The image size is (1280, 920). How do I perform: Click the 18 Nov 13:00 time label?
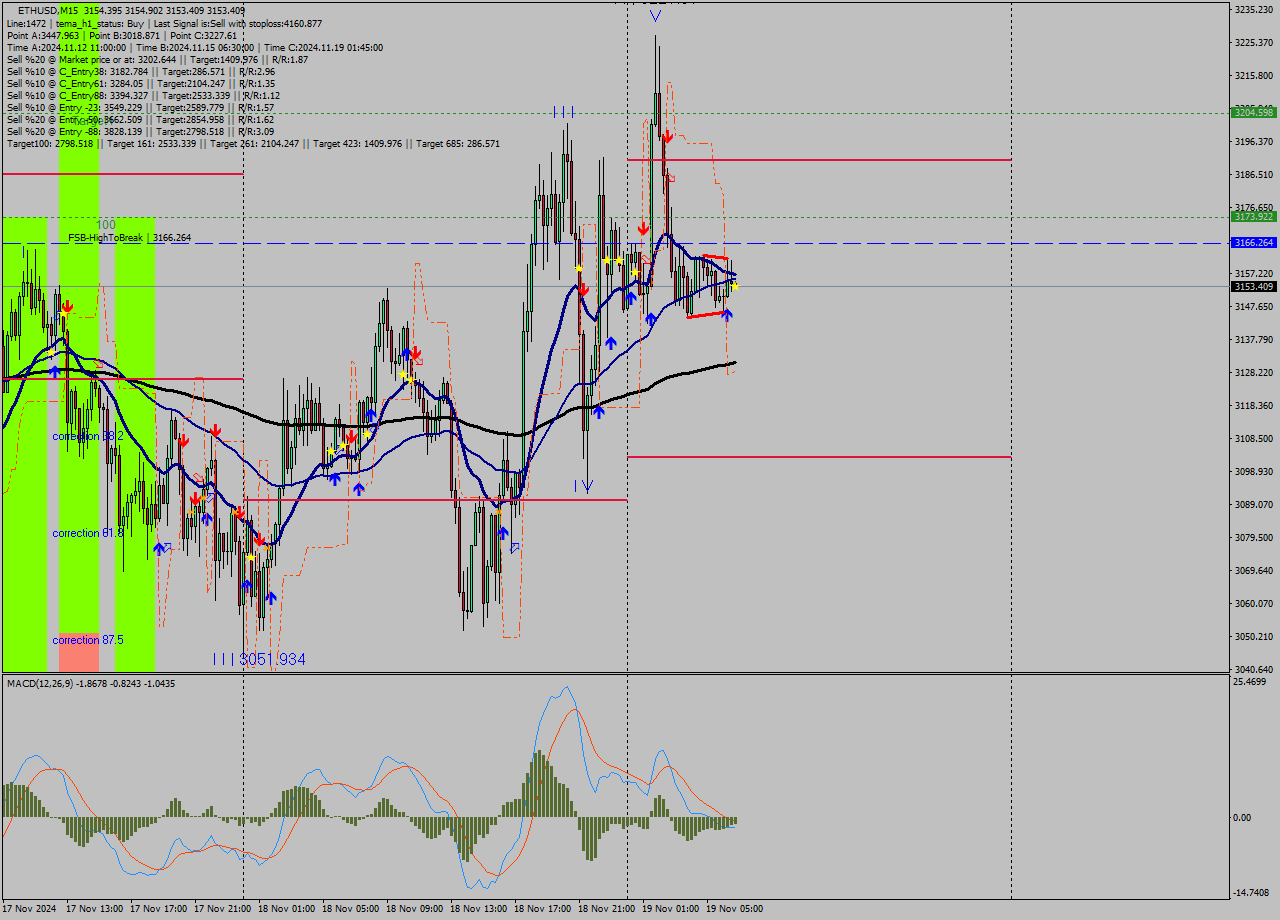click(x=478, y=909)
